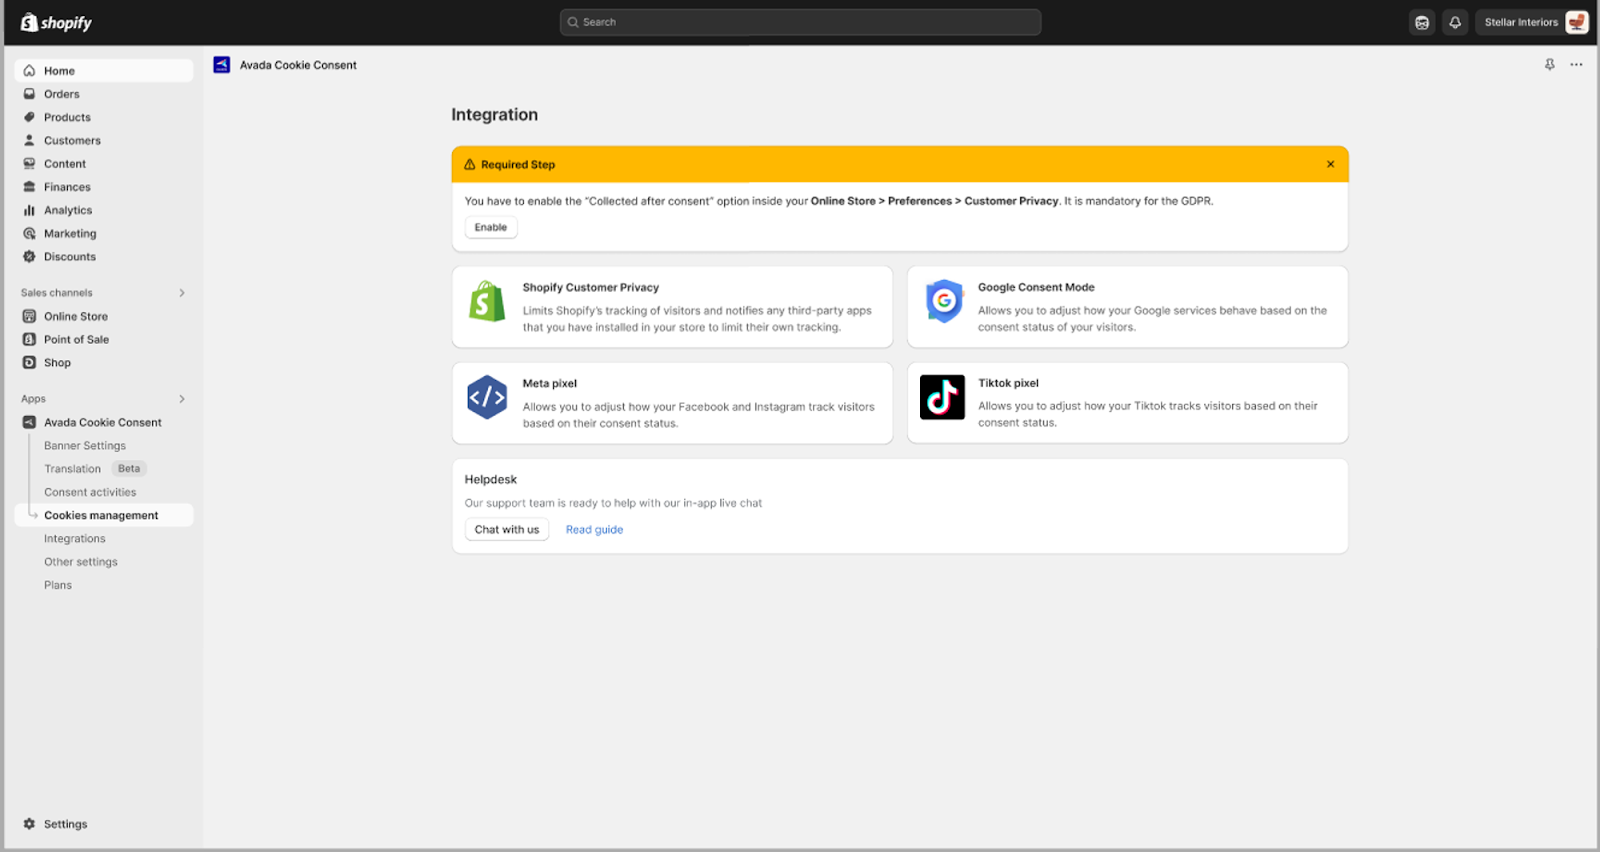Screen dimensions: 1600x852
Task: Click the Google shield logo icon
Action: tap(943, 301)
